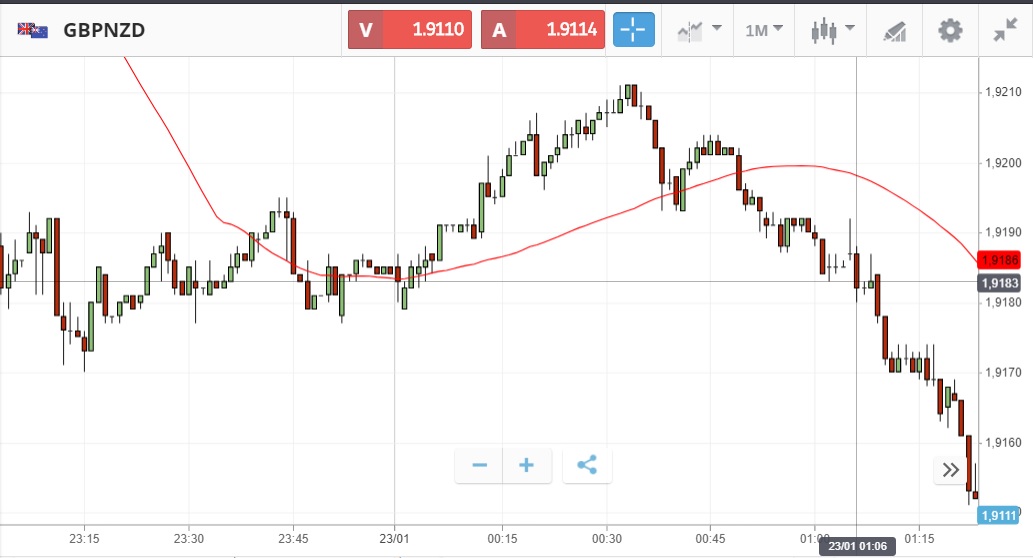
Task: Click the crosshair cursor tool button
Action: (634, 30)
